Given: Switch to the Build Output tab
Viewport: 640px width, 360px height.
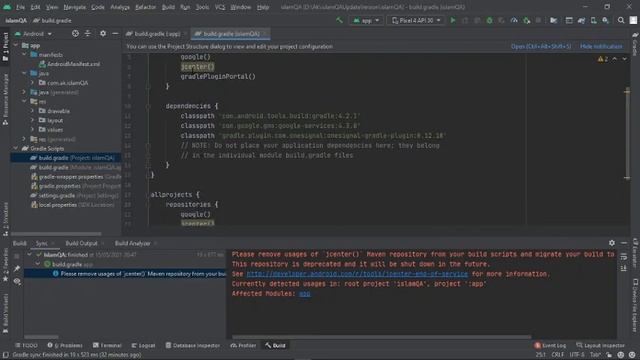Looking at the screenshot, I should click(81, 243).
